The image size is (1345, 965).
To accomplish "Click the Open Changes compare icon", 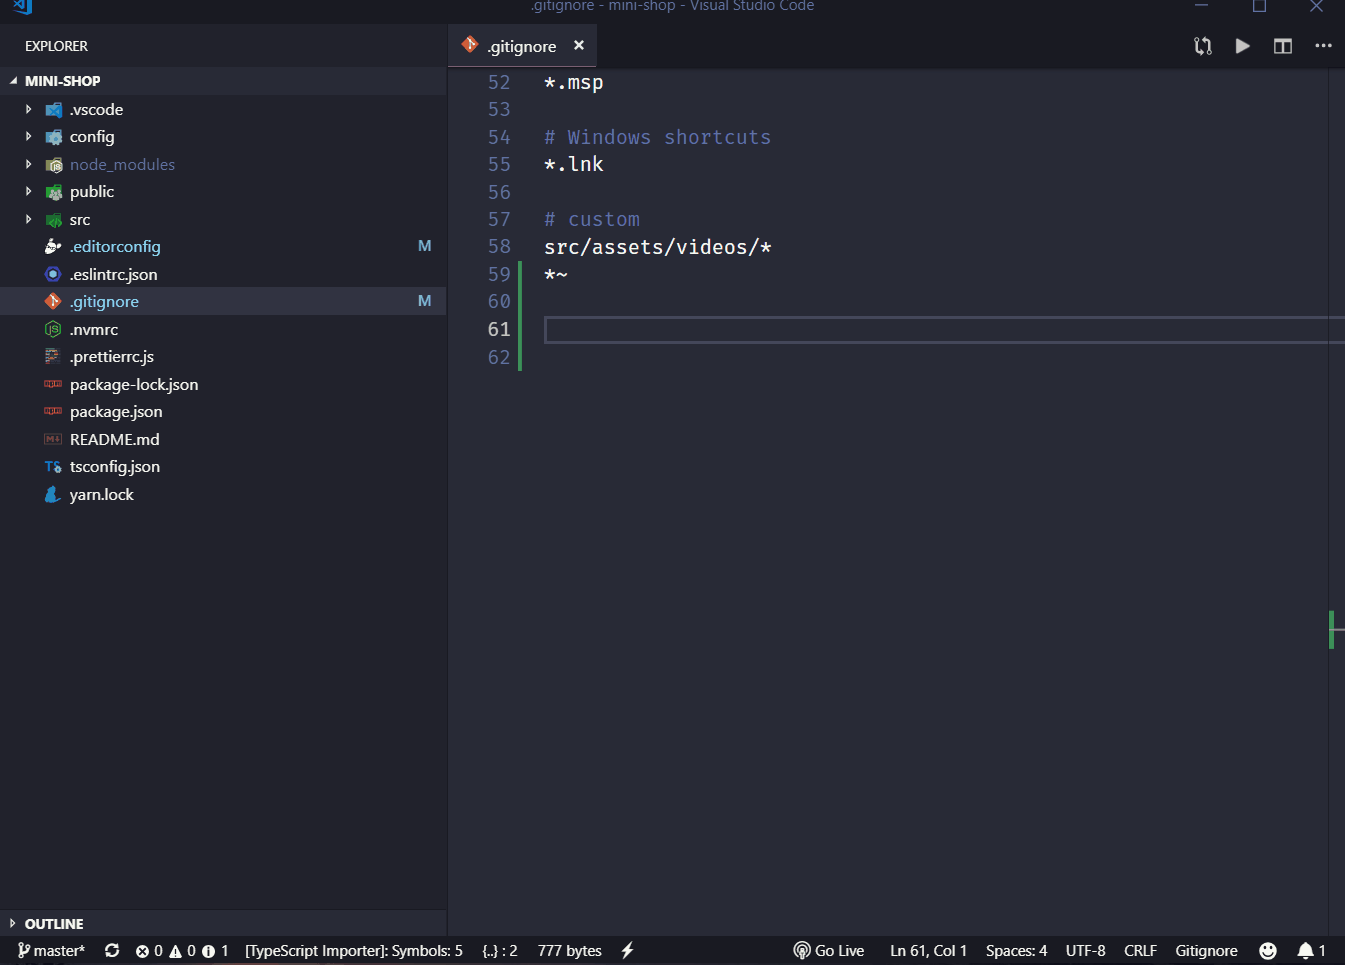I will pos(1202,46).
